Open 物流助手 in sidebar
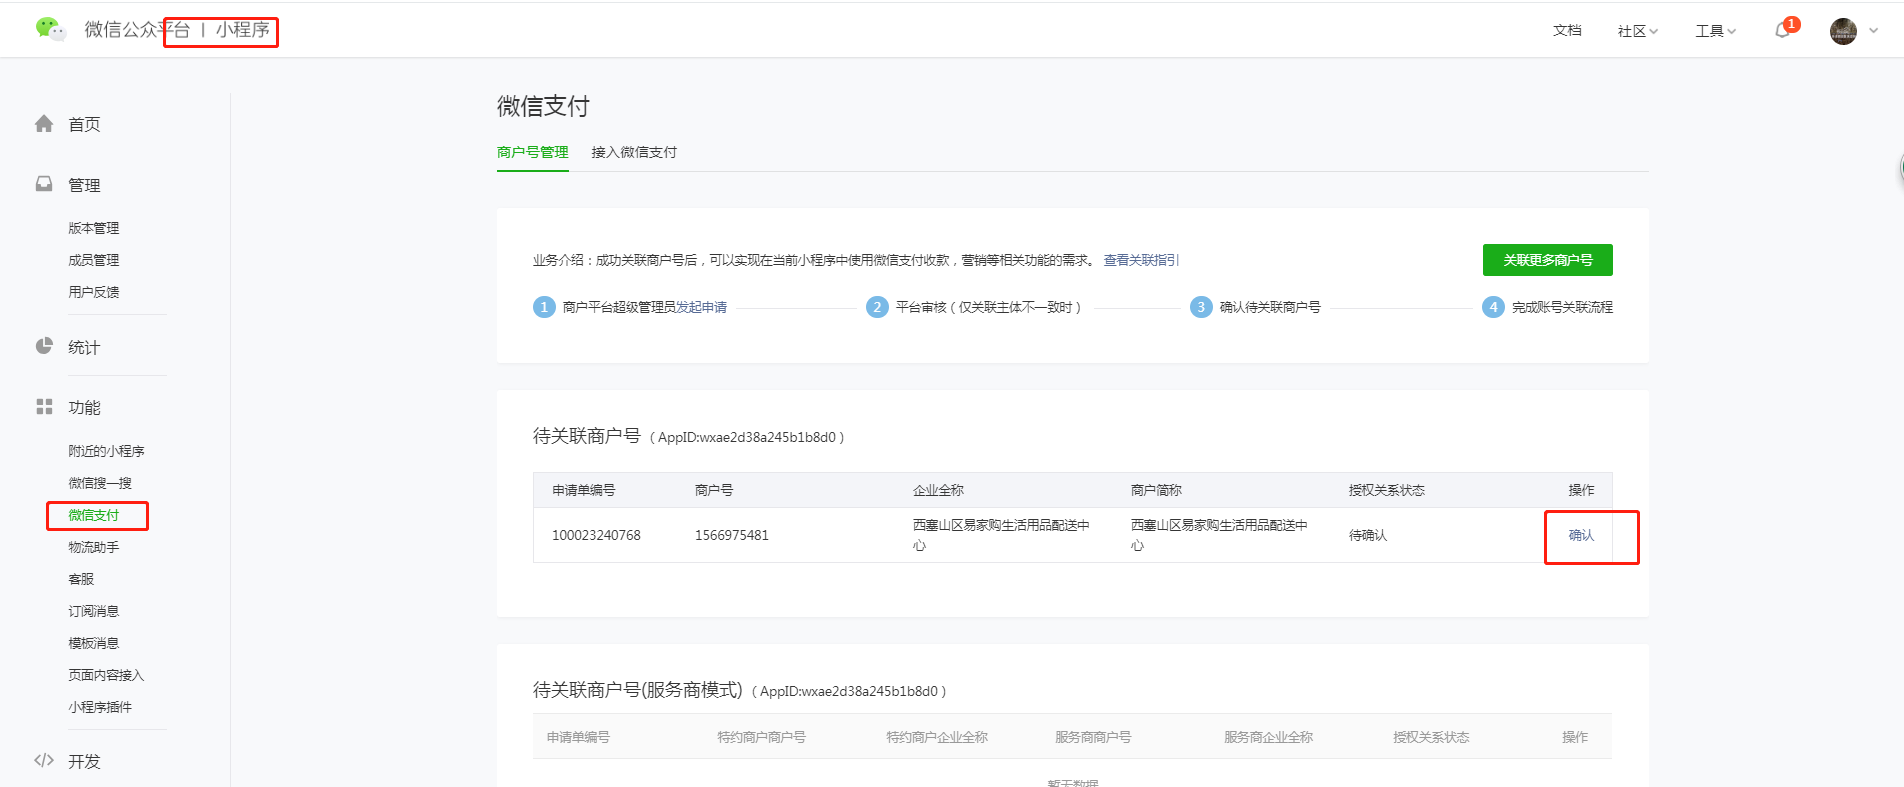This screenshot has height=787, width=1904. pyautogui.click(x=94, y=547)
